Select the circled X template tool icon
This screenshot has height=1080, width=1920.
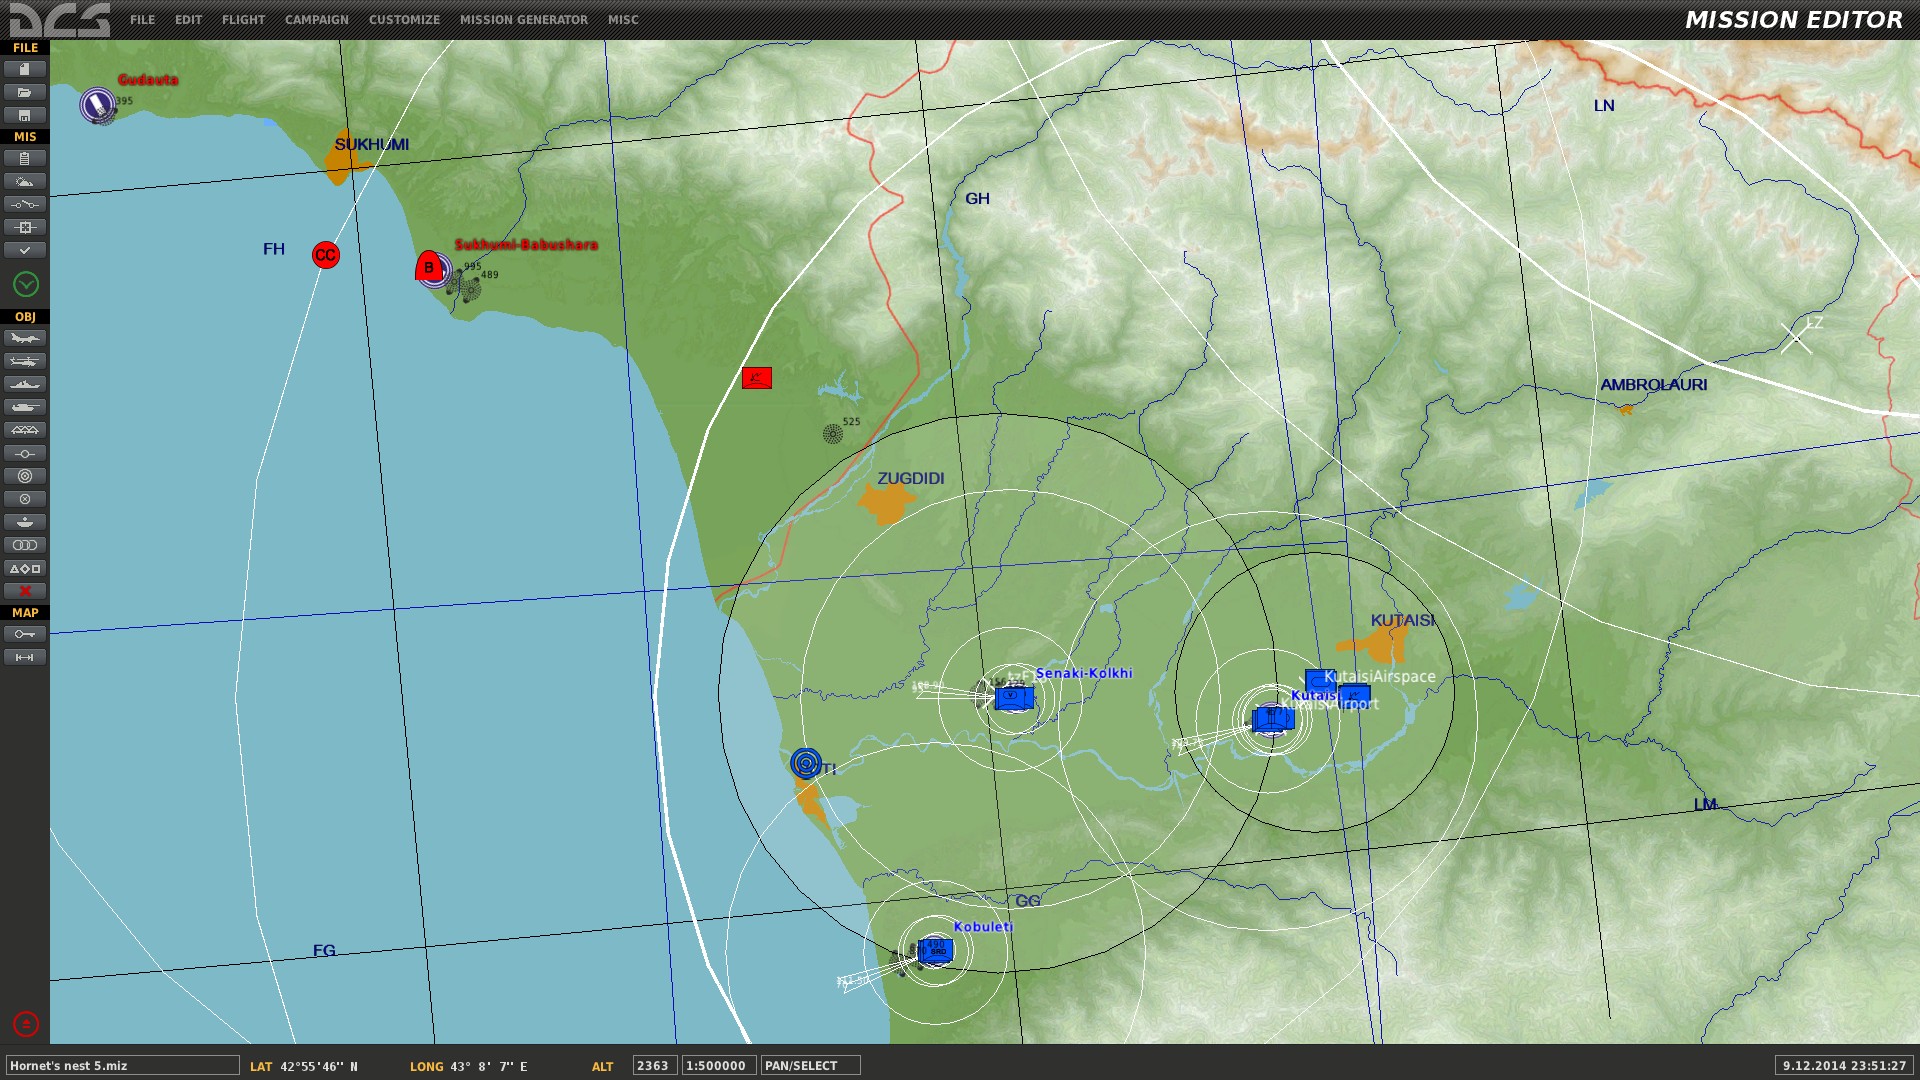tap(25, 499)
